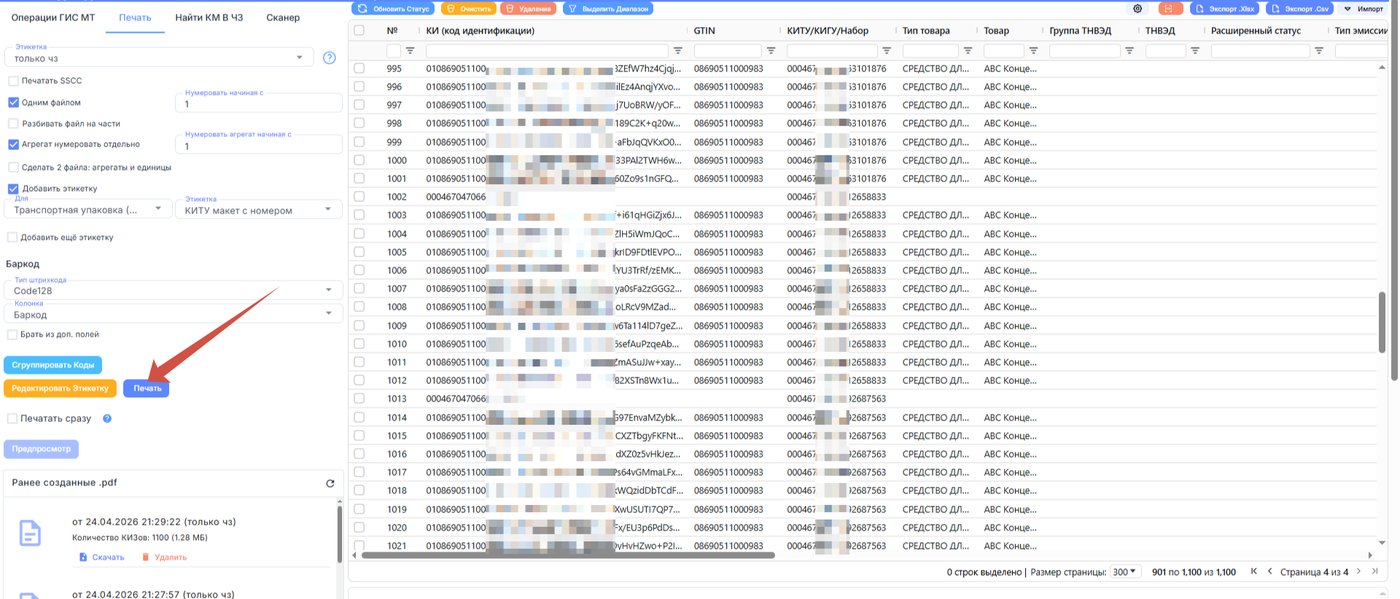
Task: Select the checkbox for row 1000
Action: click(x=359, y=160)
